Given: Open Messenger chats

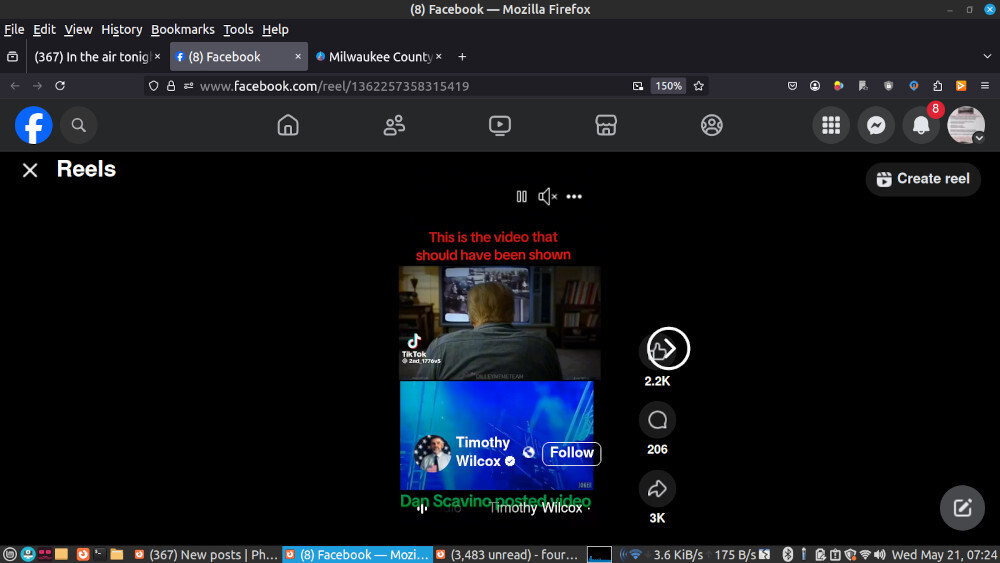Looking at the screenshot, I should click(876, 125).
